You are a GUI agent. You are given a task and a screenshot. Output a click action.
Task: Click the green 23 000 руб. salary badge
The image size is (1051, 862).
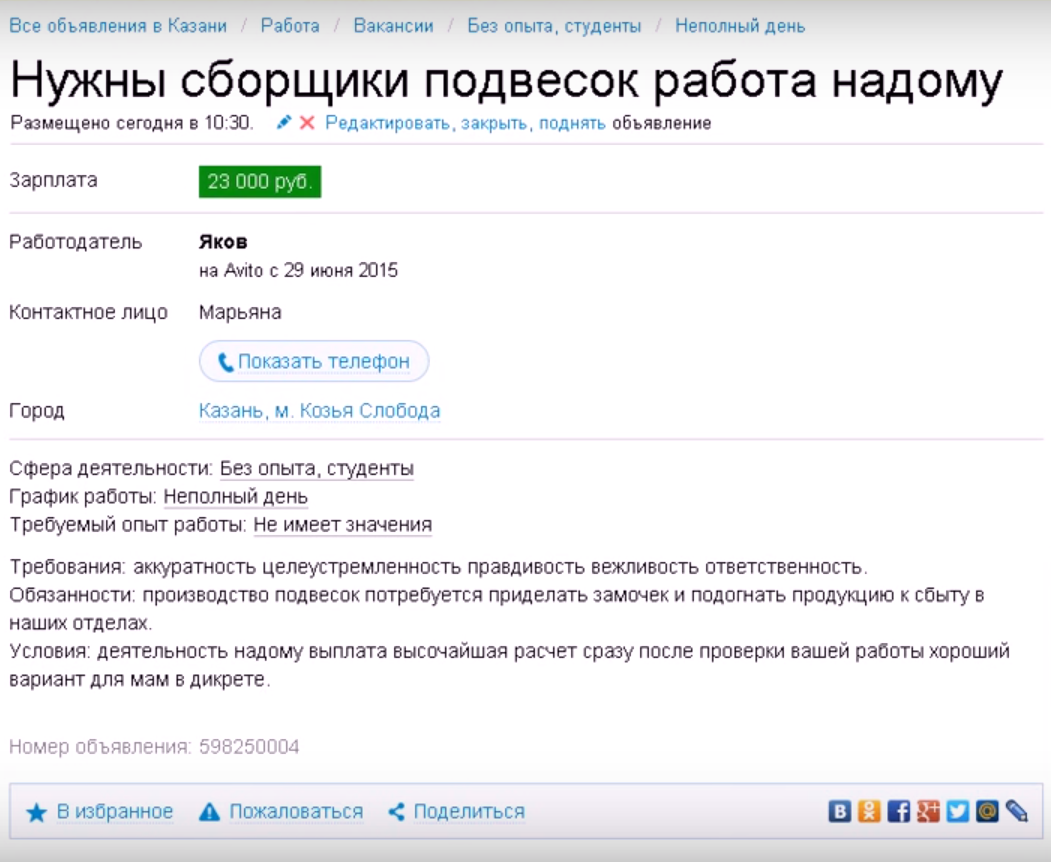[x=260, y=182]
